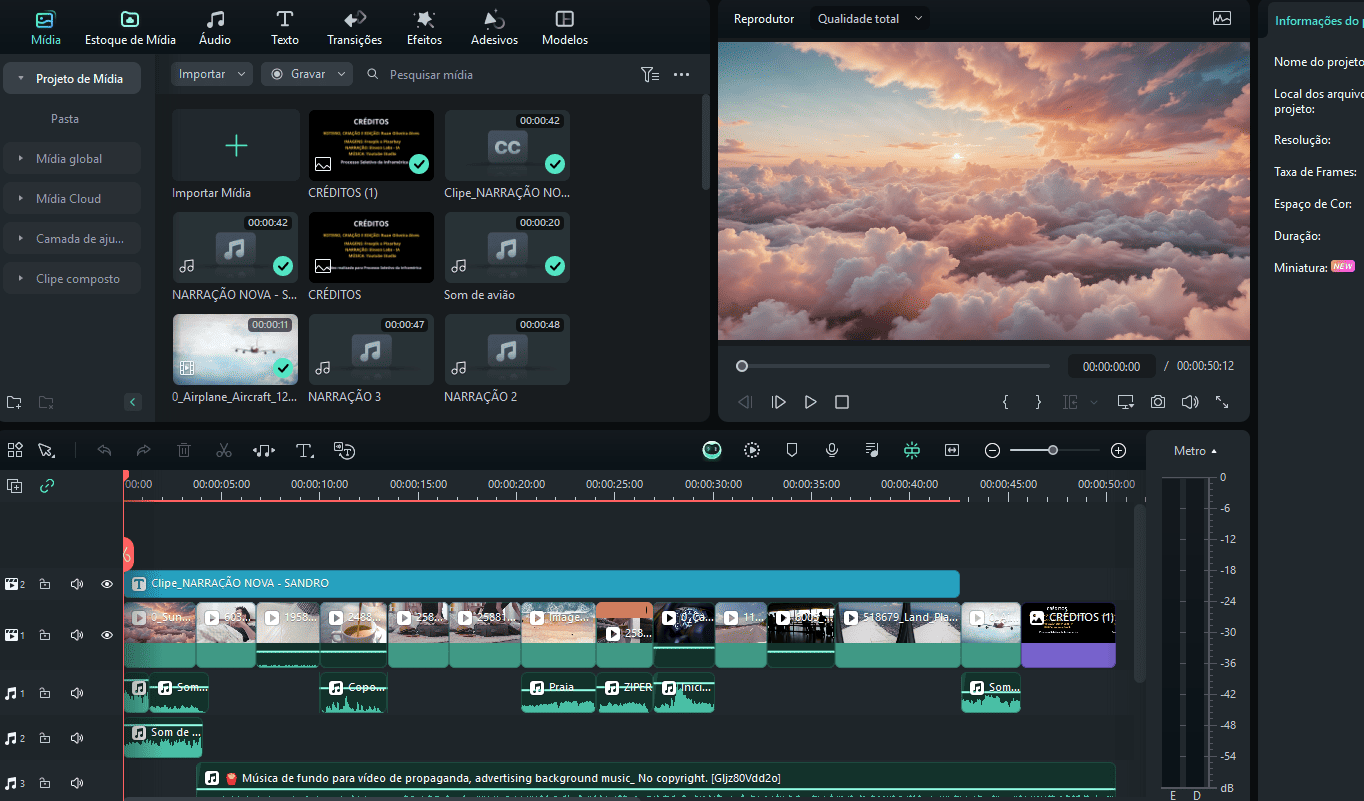Click the delete trash icon in timeline toolbar
This screenshot has height=801, width=1364.
click(184, 451)
